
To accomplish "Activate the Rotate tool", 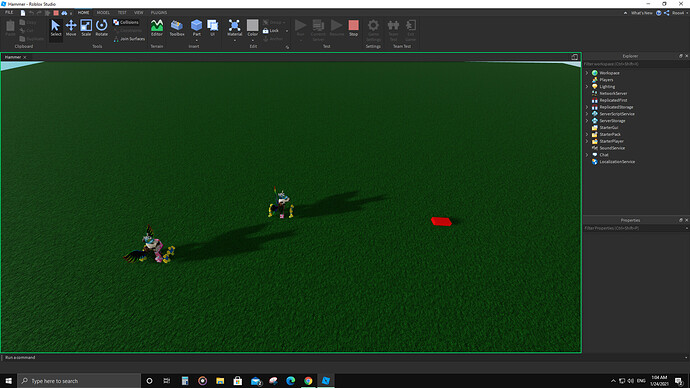I will pos(102,28).
